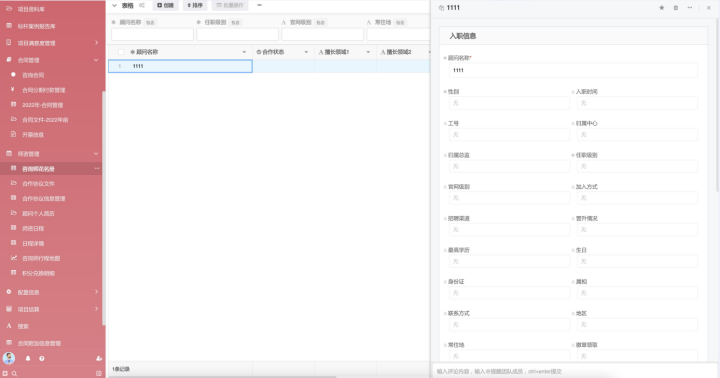The height and width of the screenshot is (378, 720).
Task: Open the 积分兑换明细 table icon
Action: (x=13, y=273)
